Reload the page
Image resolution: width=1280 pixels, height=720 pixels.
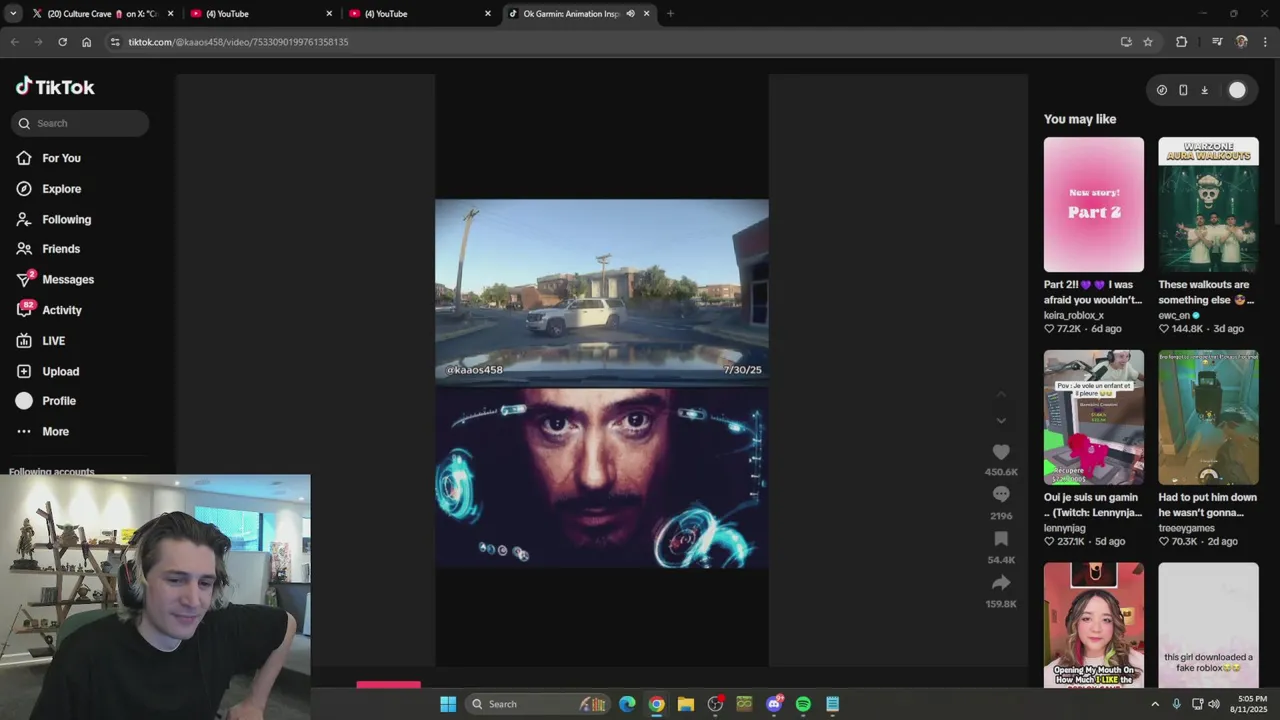(x=62, y=42)
